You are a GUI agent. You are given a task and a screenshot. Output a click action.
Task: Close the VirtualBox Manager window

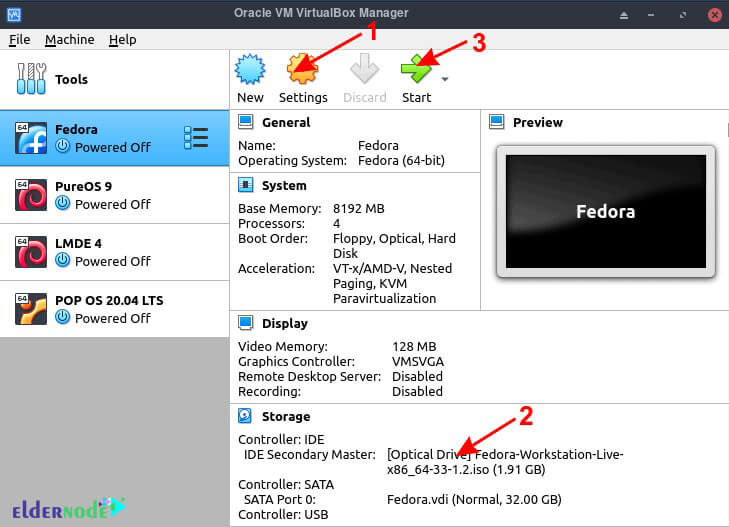[715, 15]
